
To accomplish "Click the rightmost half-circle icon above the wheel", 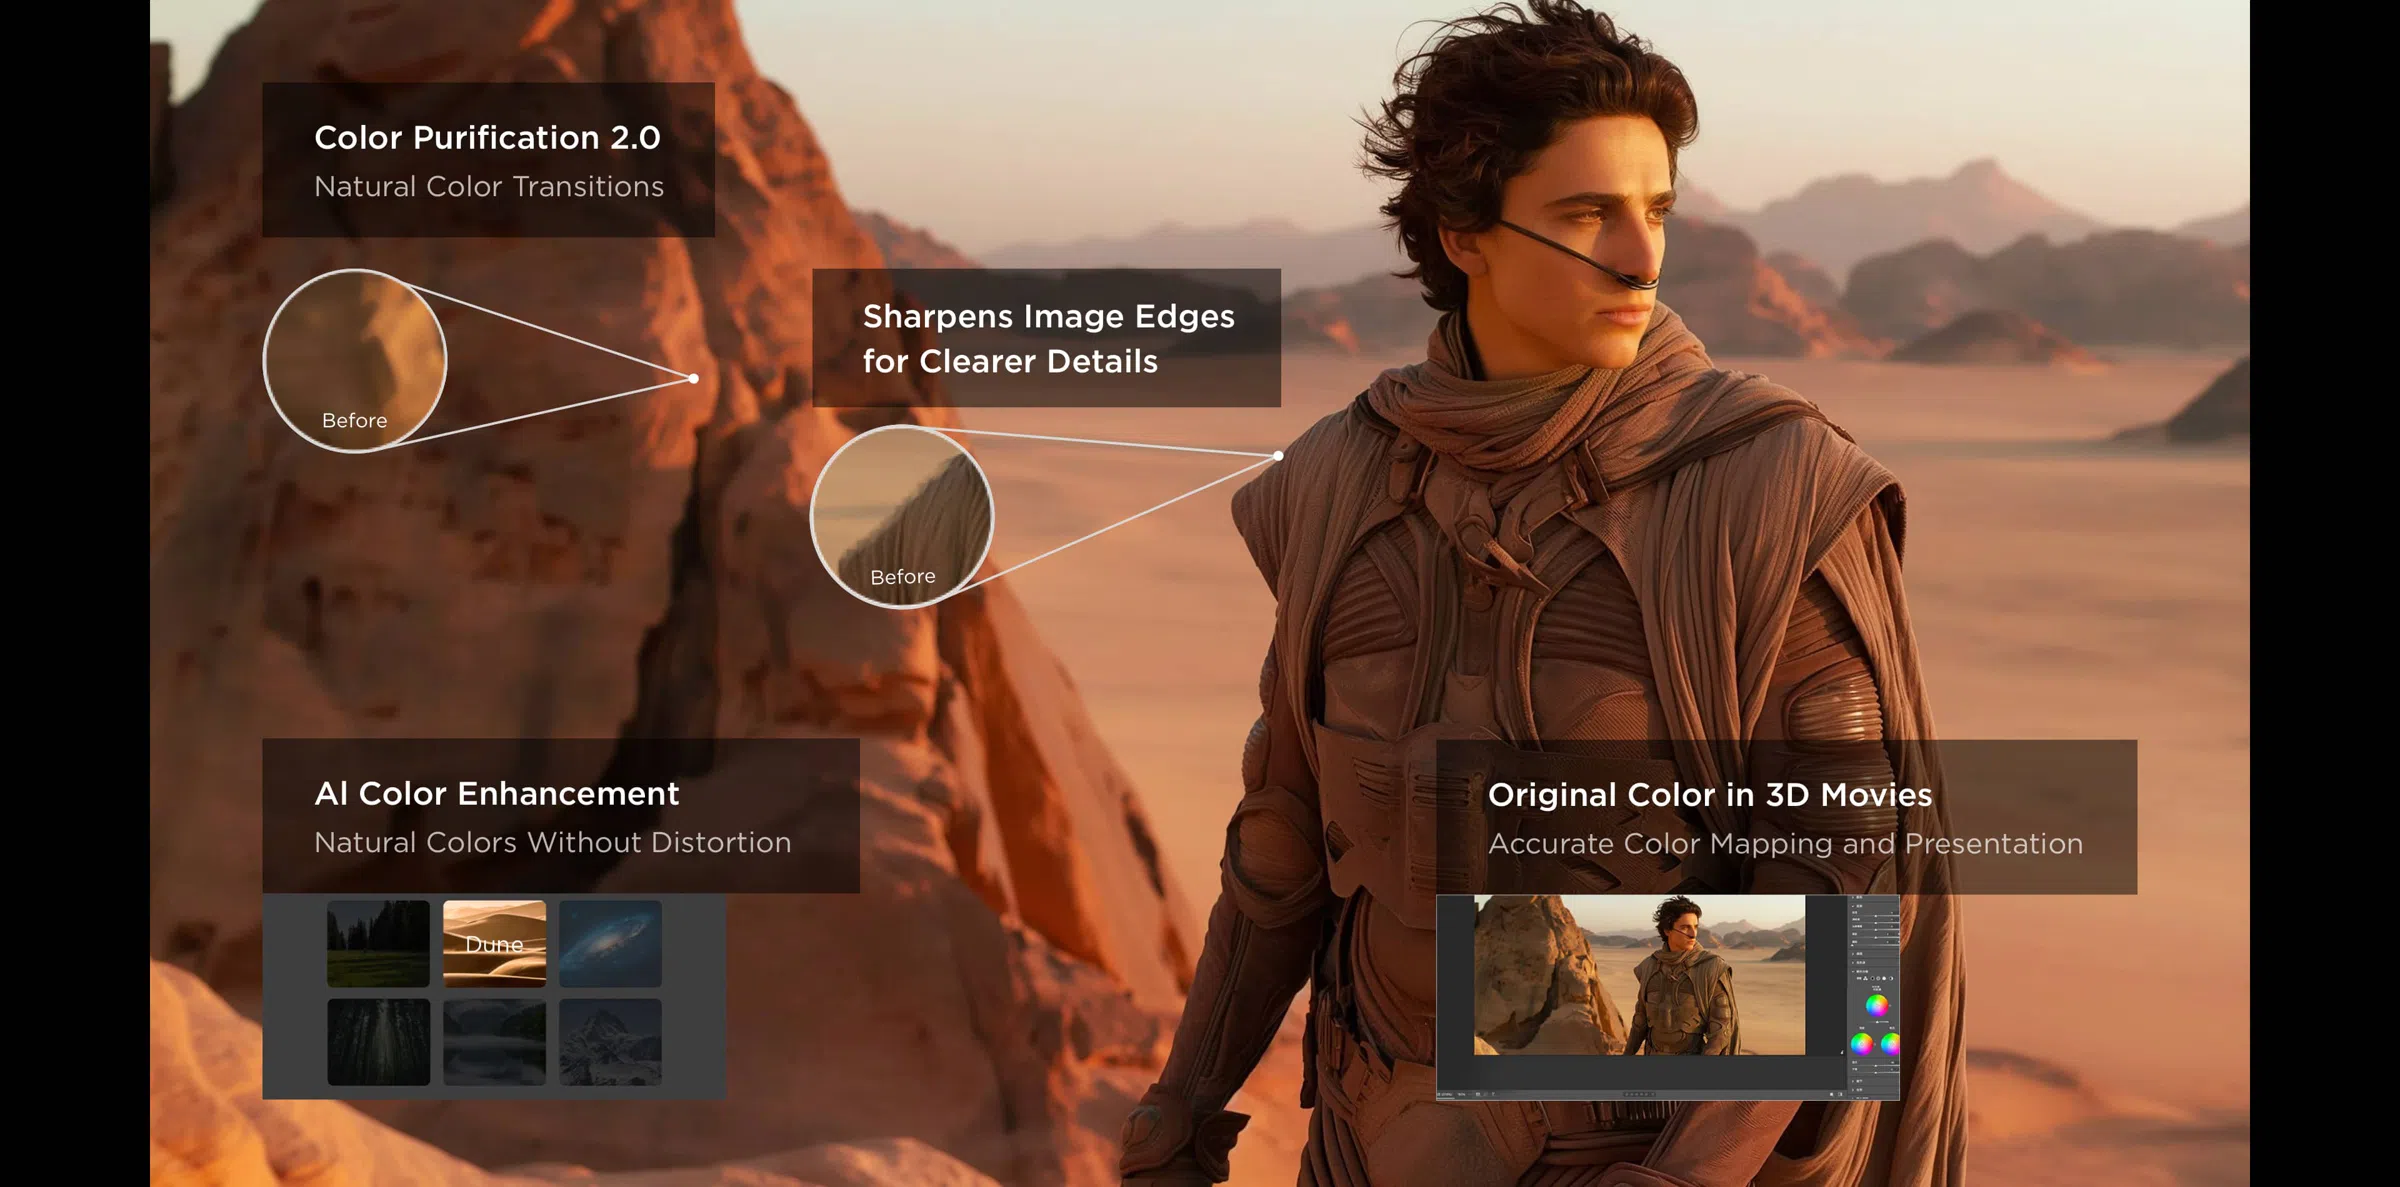I will click(x=1891, y=978).
